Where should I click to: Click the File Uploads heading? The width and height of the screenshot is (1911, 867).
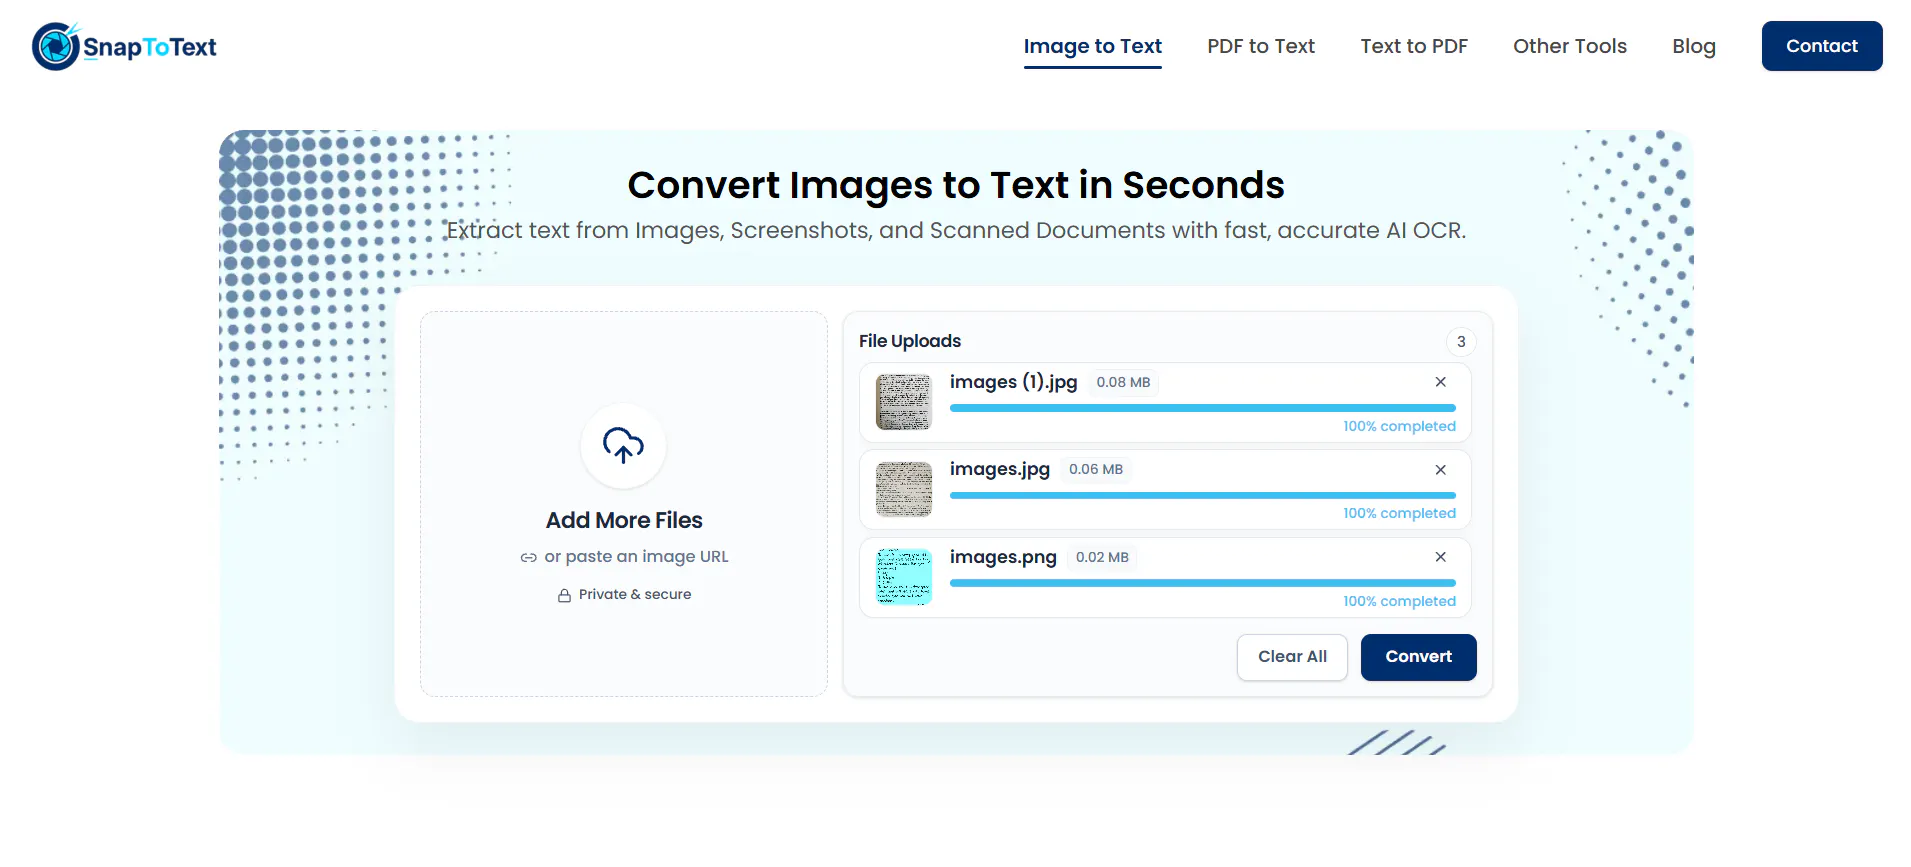click(909, 341)
